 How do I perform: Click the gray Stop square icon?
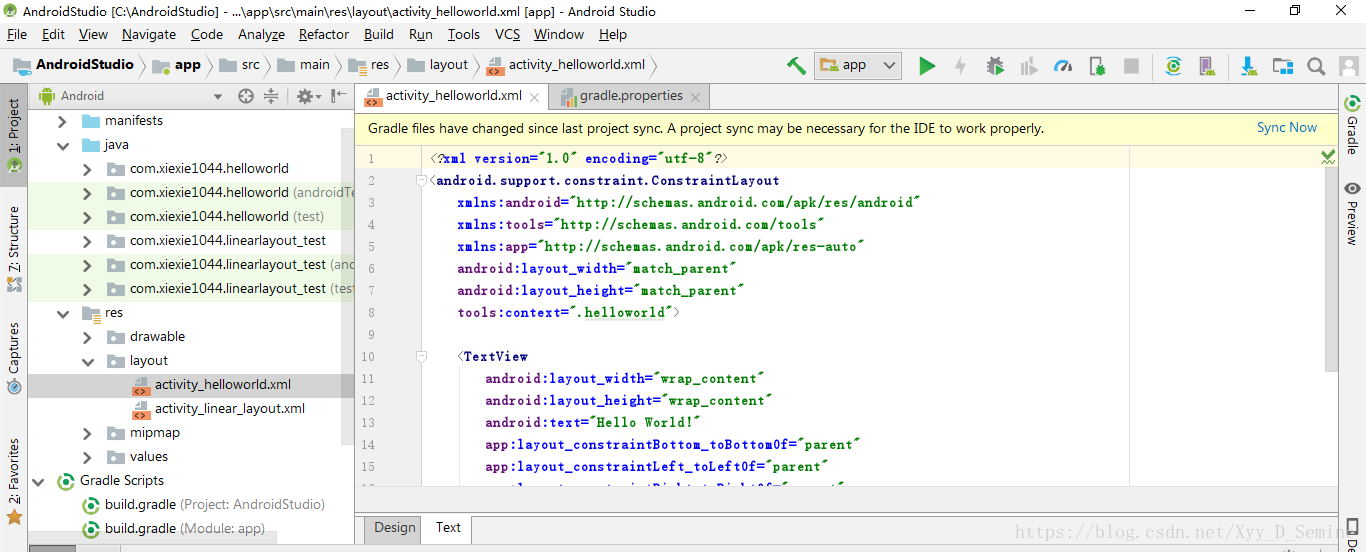pos(1131,66)
